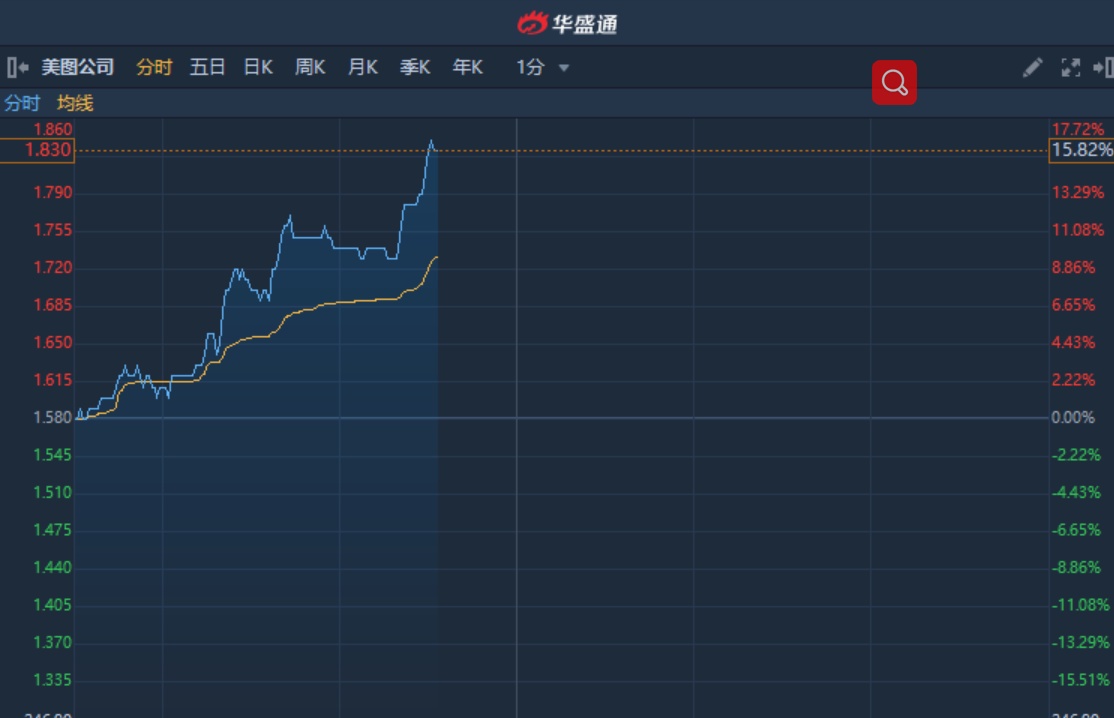Toggle the 分时 line legend

point(22,103)
